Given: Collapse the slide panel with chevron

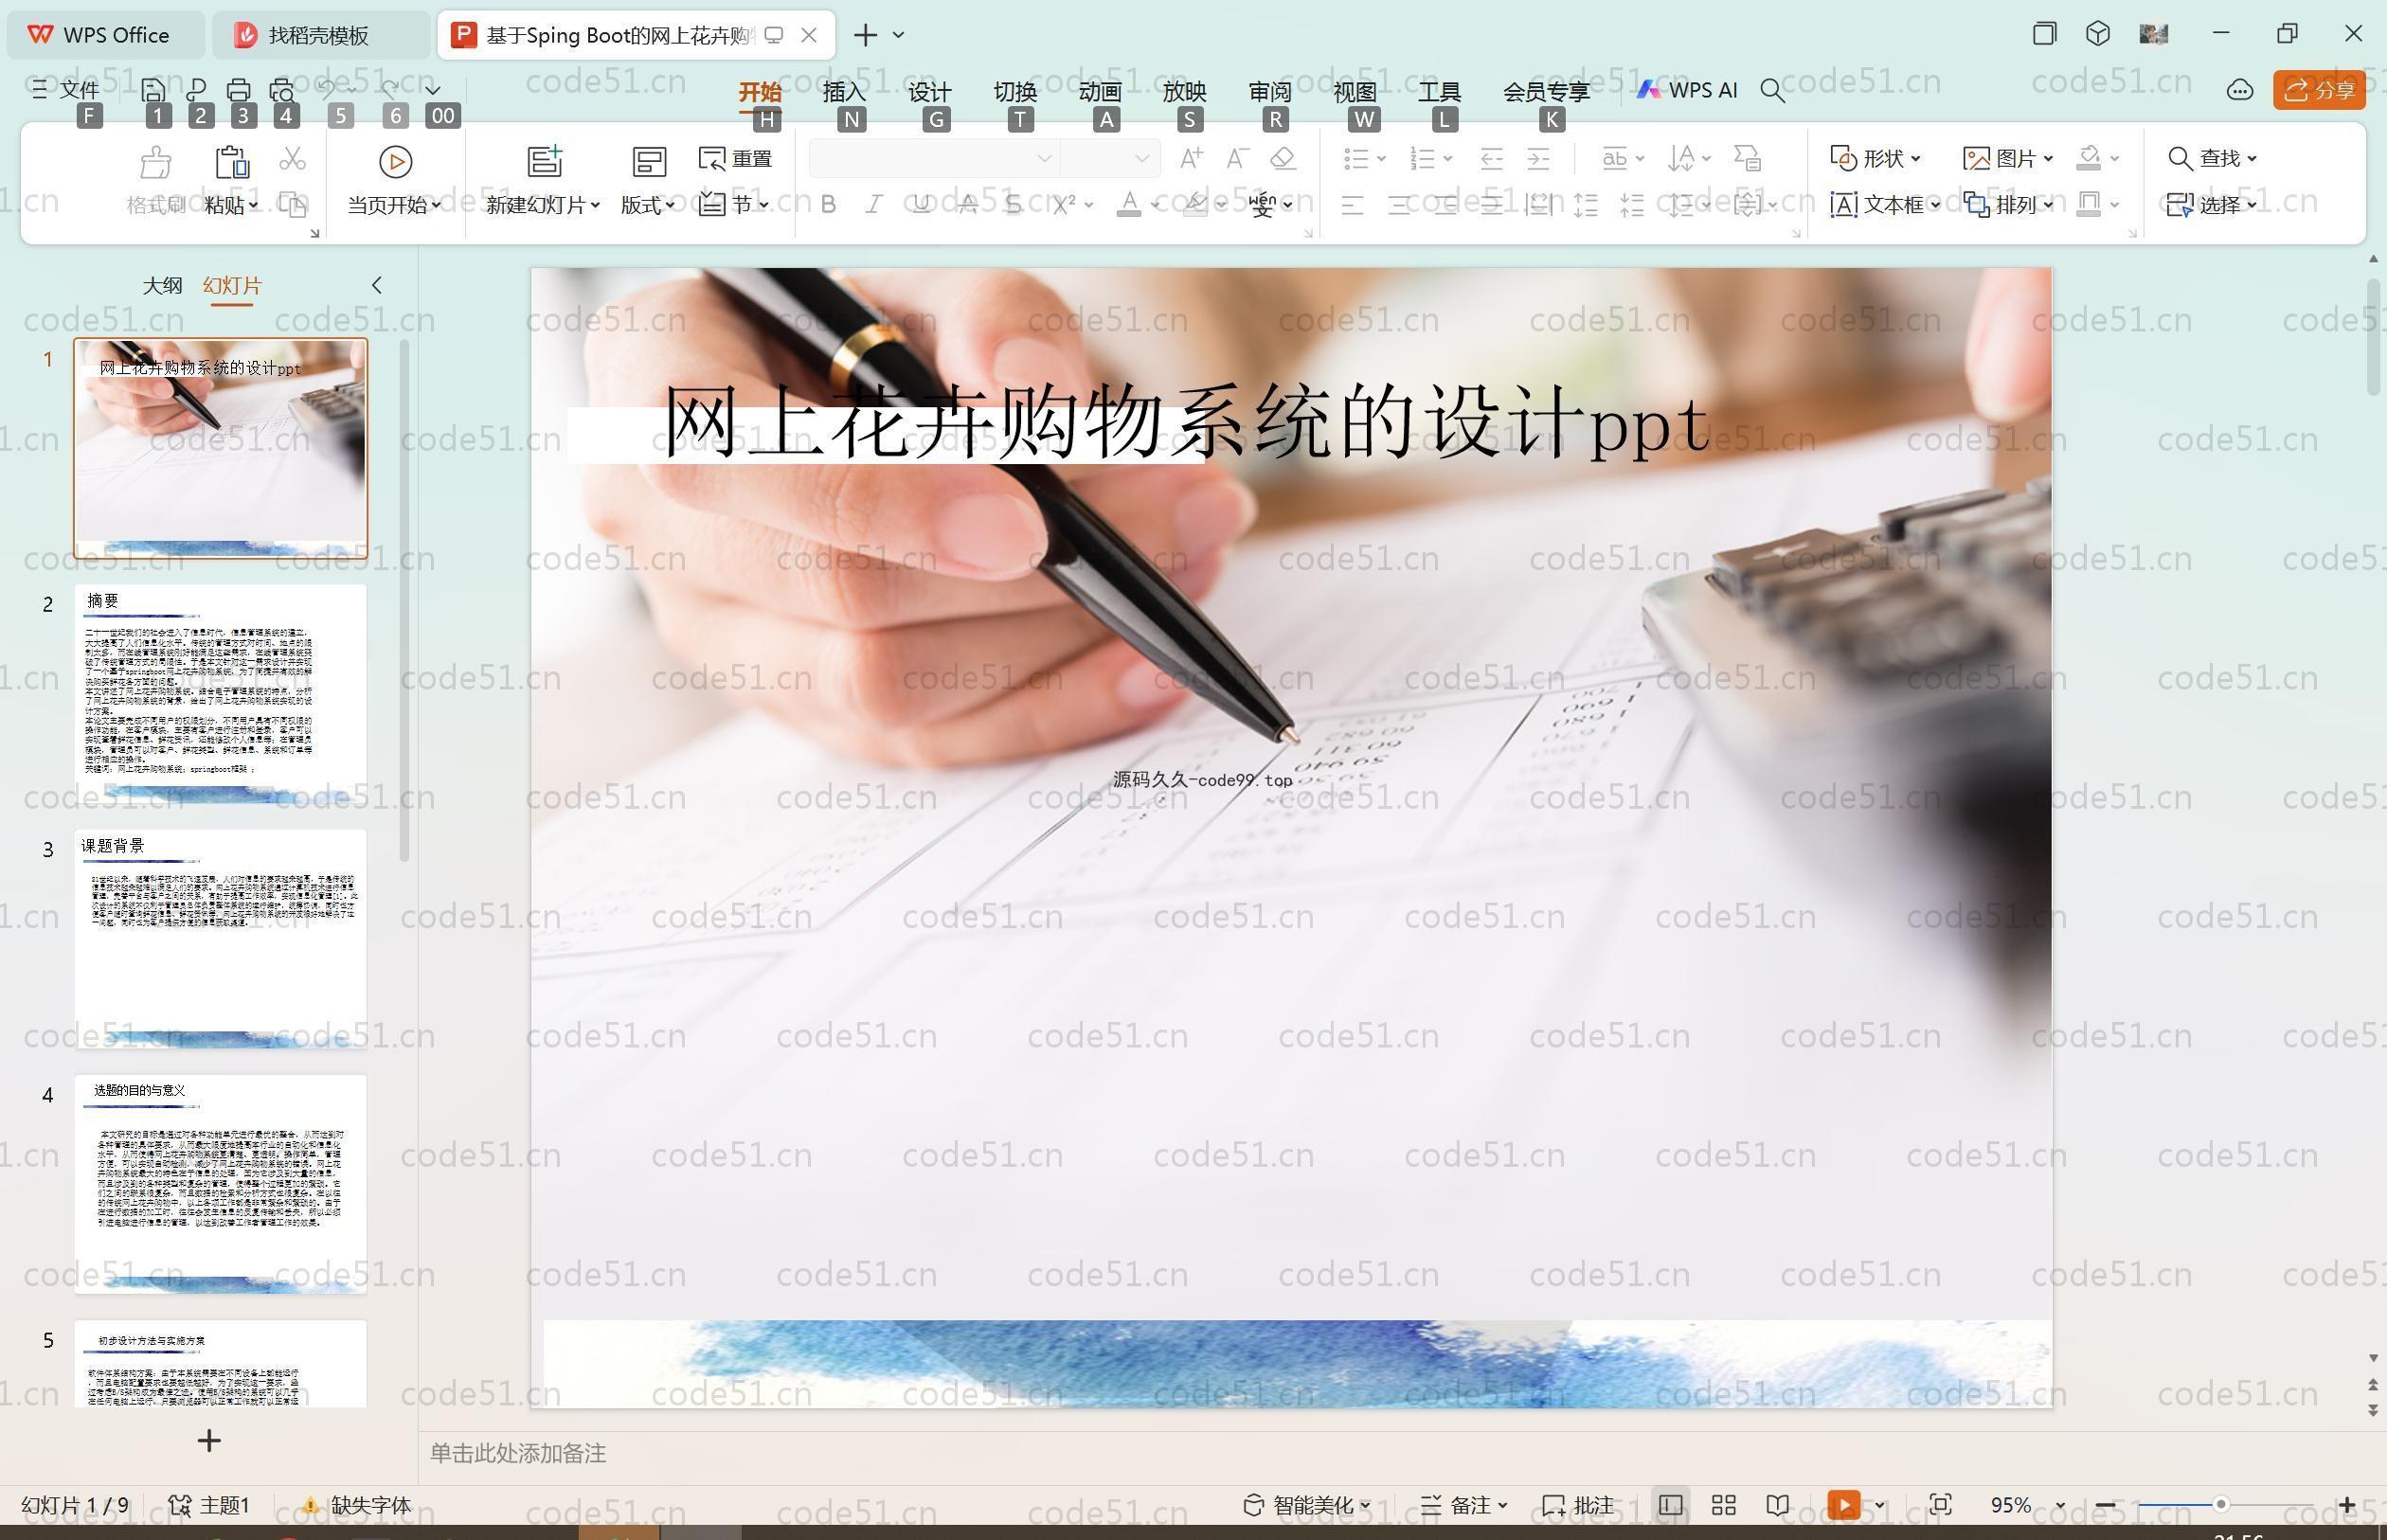Looking at the screenshot, I should (376, 285).
